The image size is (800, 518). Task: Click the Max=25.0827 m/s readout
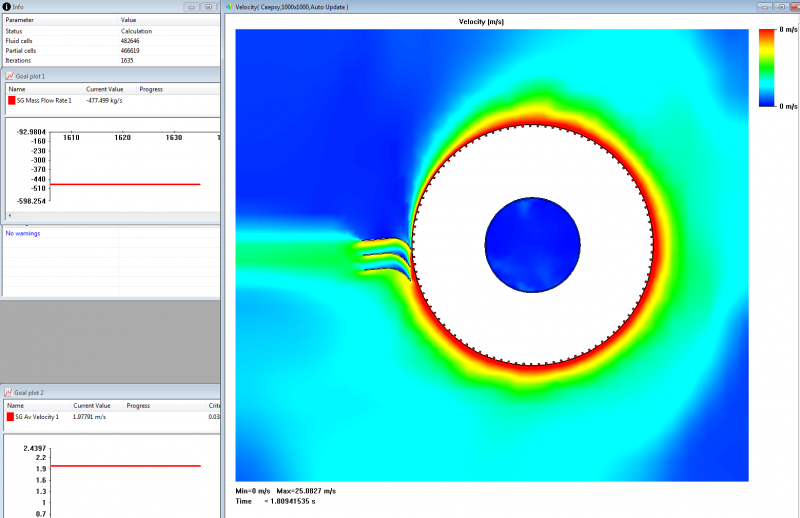[306, 491]
